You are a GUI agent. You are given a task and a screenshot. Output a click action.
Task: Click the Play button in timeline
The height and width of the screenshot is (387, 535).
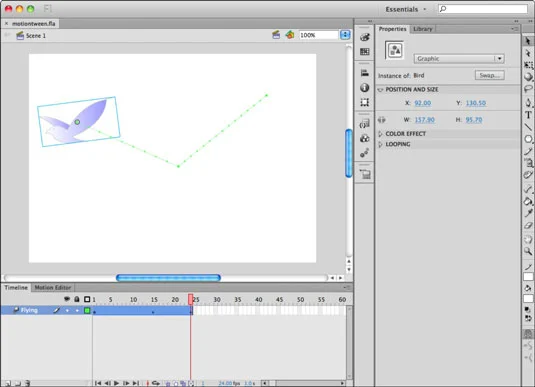[x=116, y=383]
